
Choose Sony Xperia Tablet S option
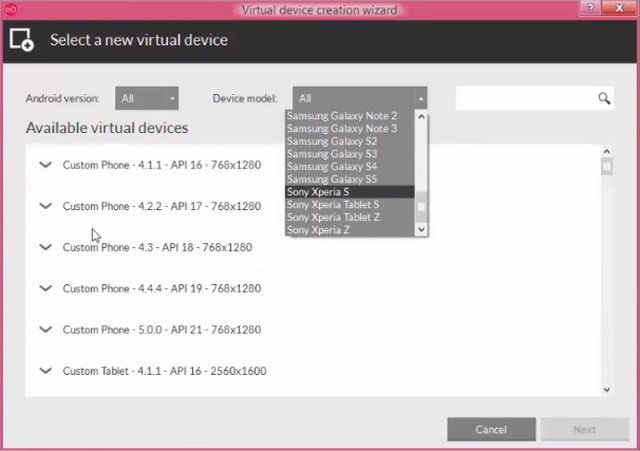350,204
